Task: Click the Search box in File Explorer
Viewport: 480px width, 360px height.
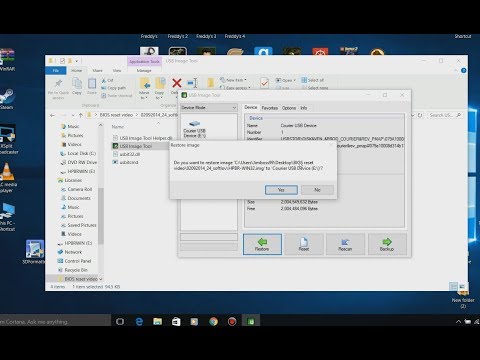Action: [445, 115]
